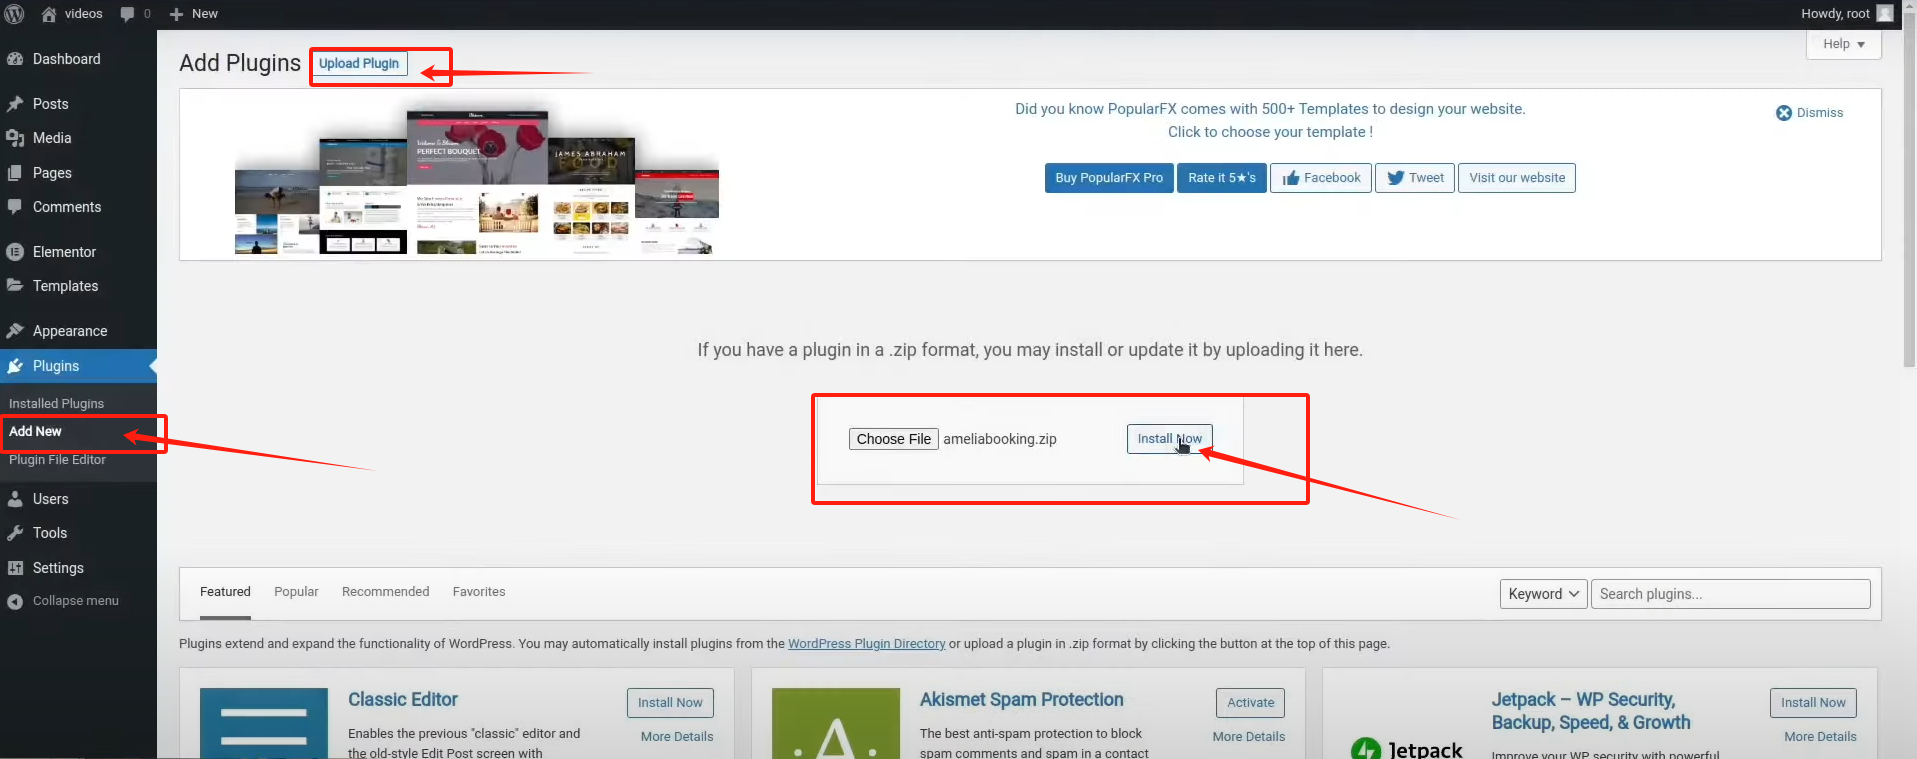1917x759 pixels.
Task: Click Buy PopularFX Pro button
Action: [1109, 178]
